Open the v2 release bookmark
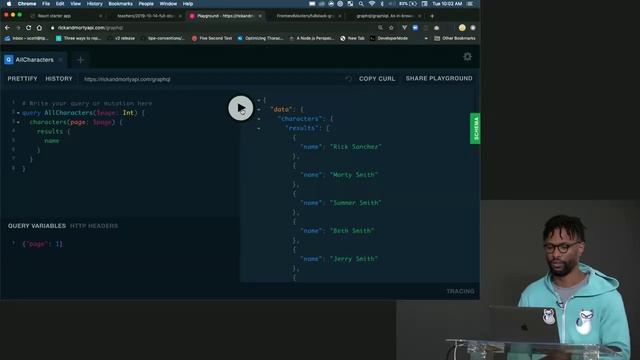Viewport: 640px width, 360px height. 121,38
